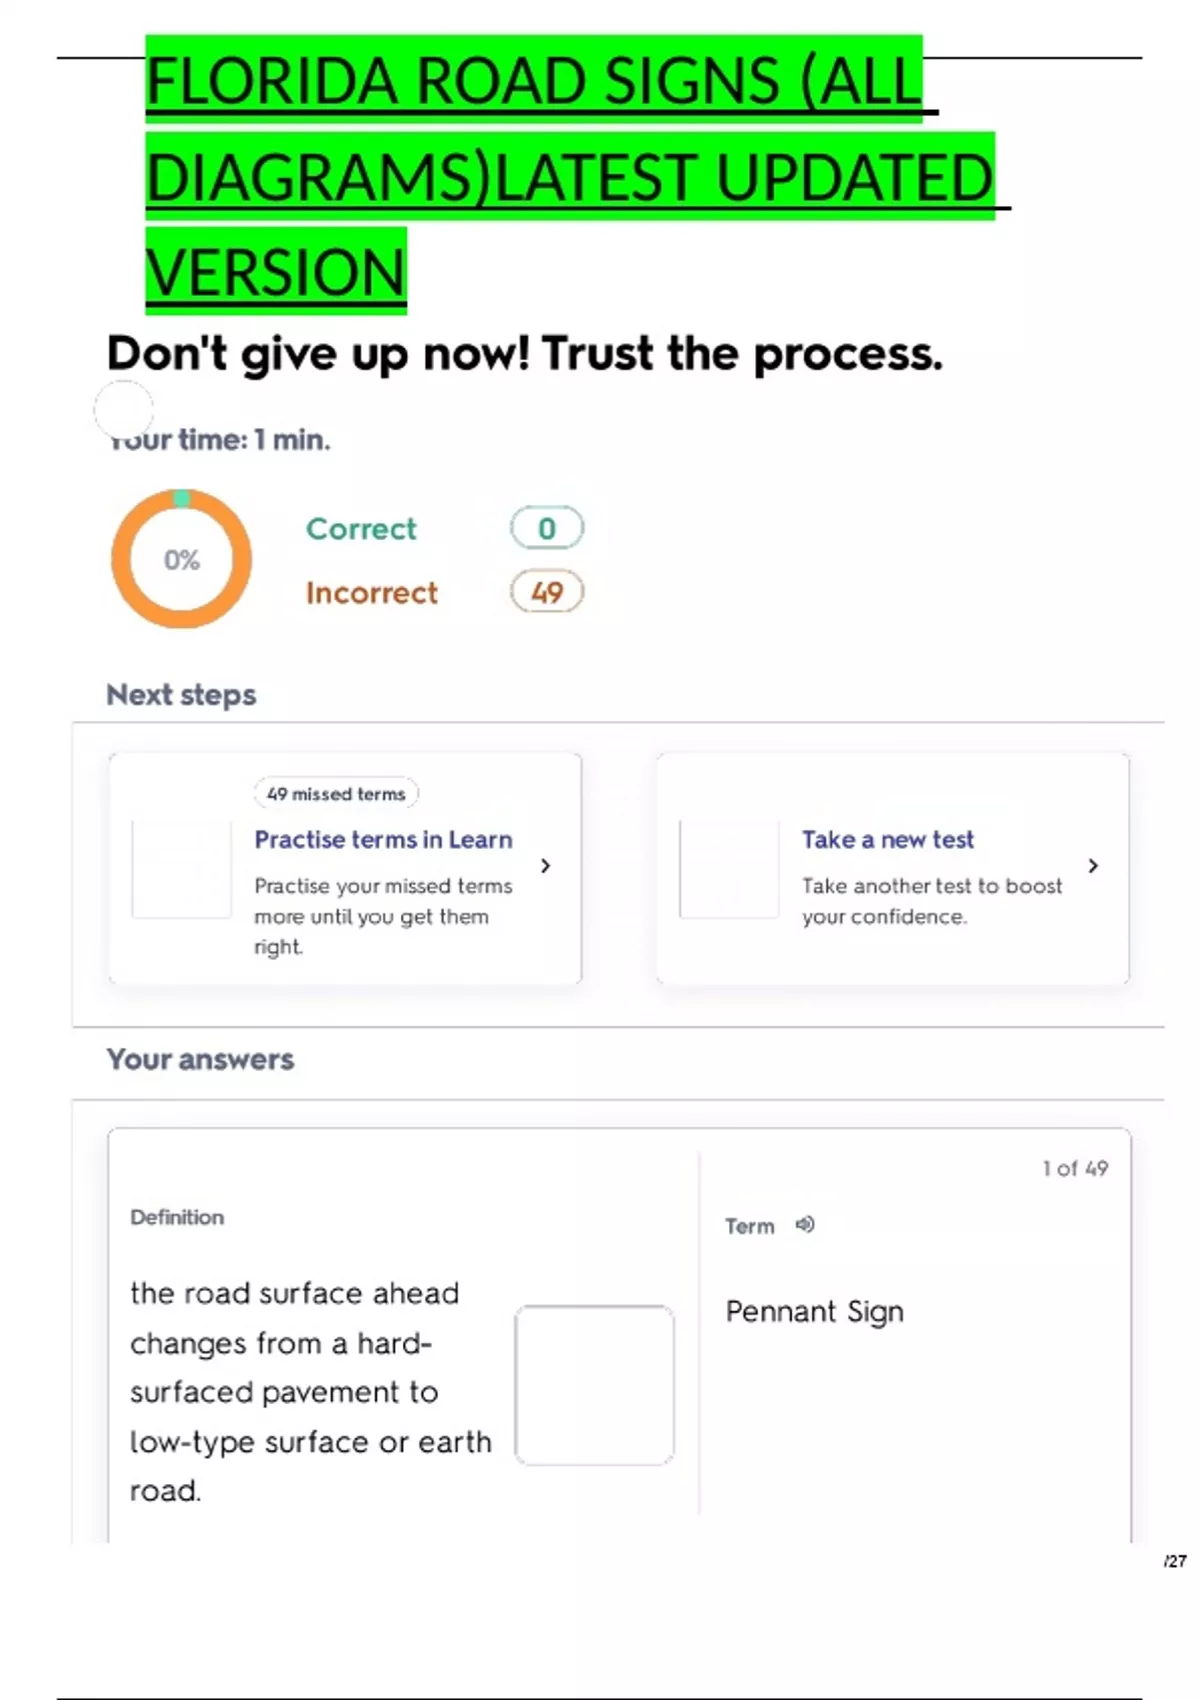
Task: Click the Your answers section heading
Action: click(x=200, y=1059)
